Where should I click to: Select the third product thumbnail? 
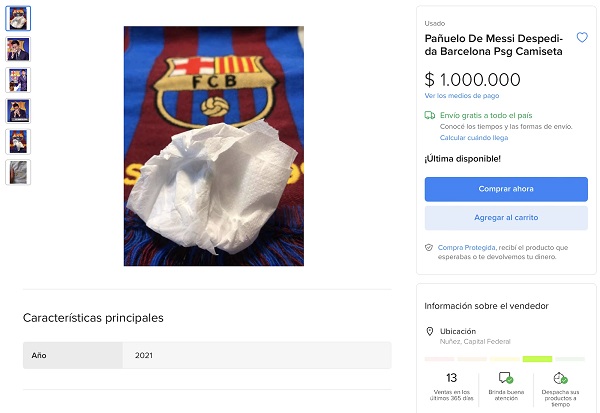point(18,80)
